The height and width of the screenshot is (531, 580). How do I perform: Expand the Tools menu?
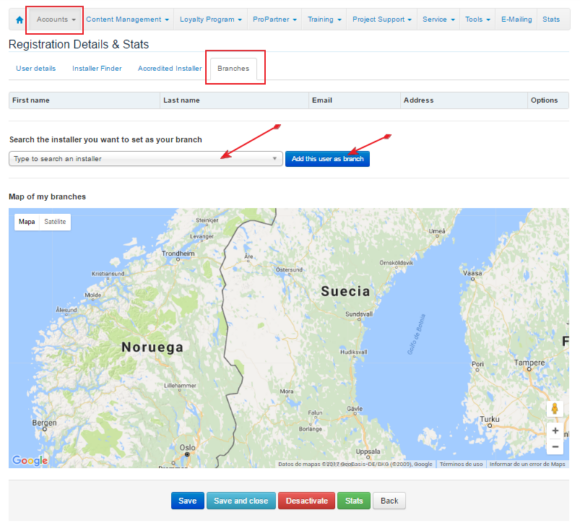pyautogui.click(x=478, y=20)
